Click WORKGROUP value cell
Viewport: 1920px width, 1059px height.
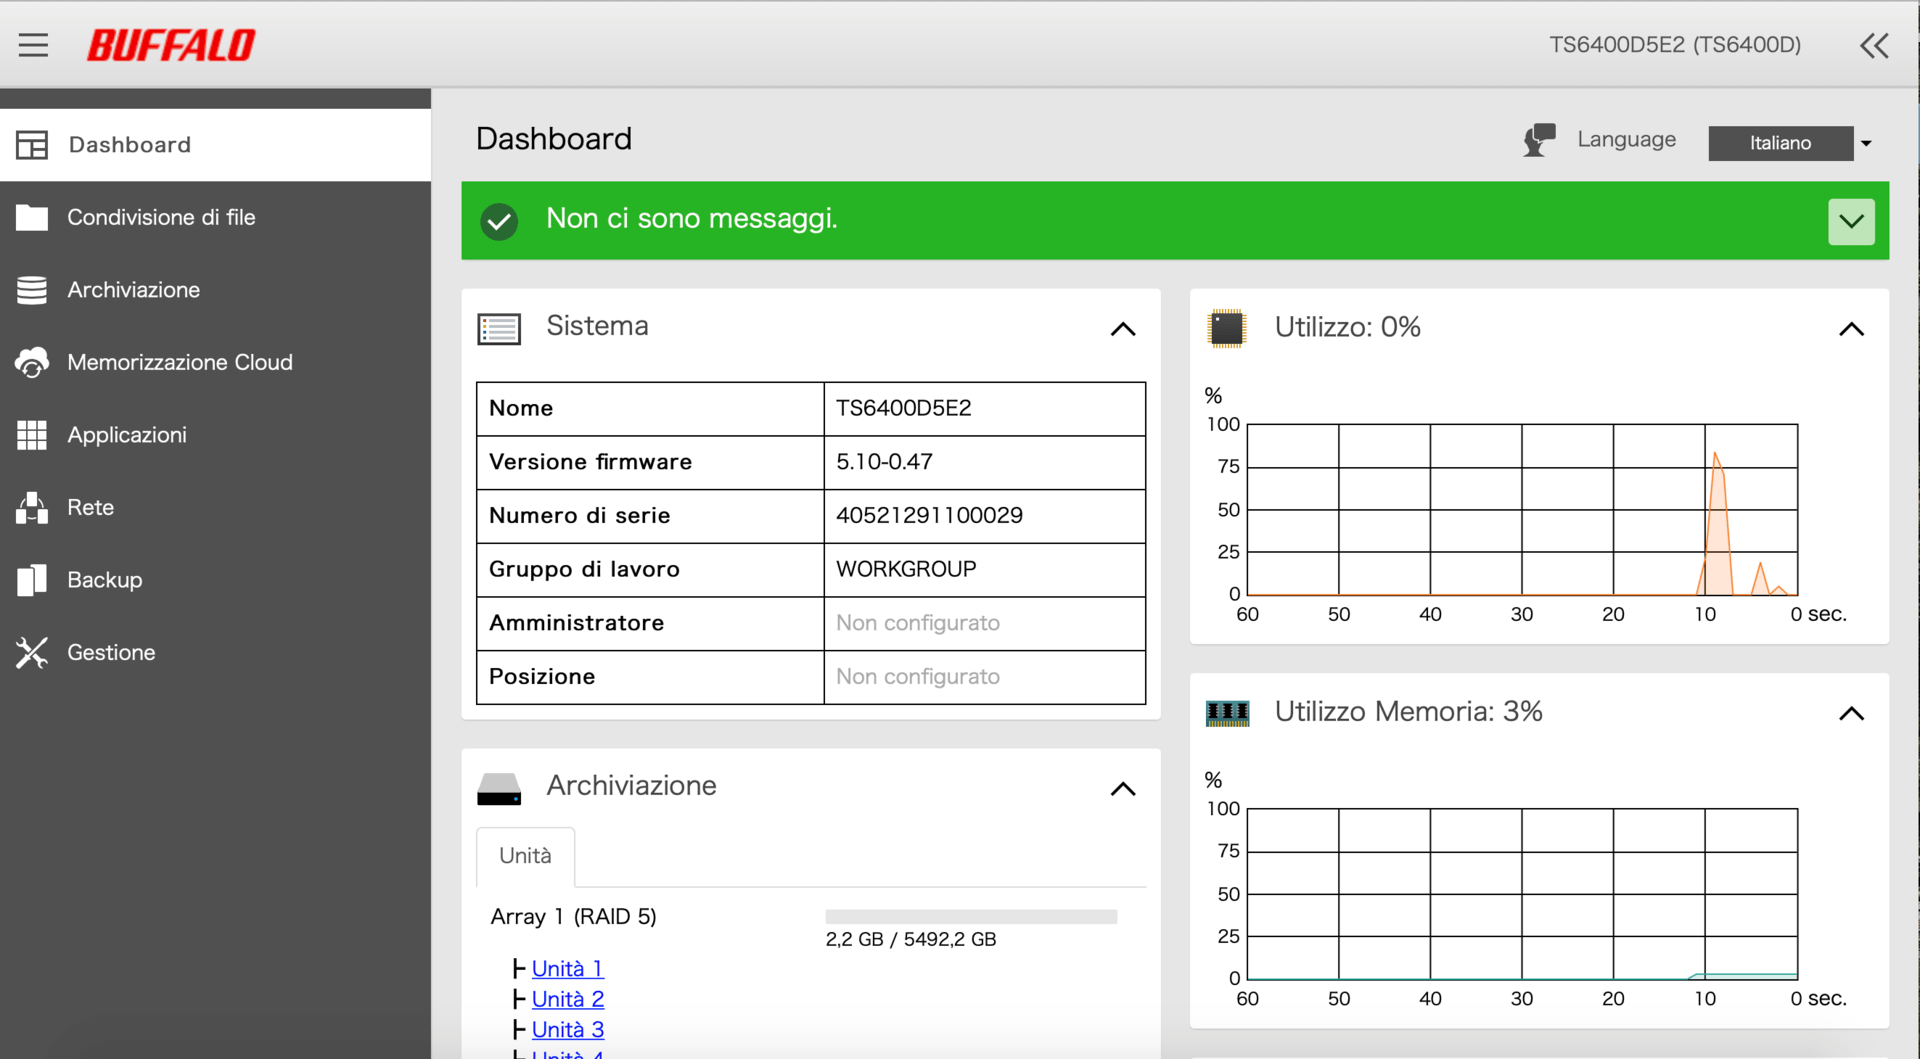984,569
